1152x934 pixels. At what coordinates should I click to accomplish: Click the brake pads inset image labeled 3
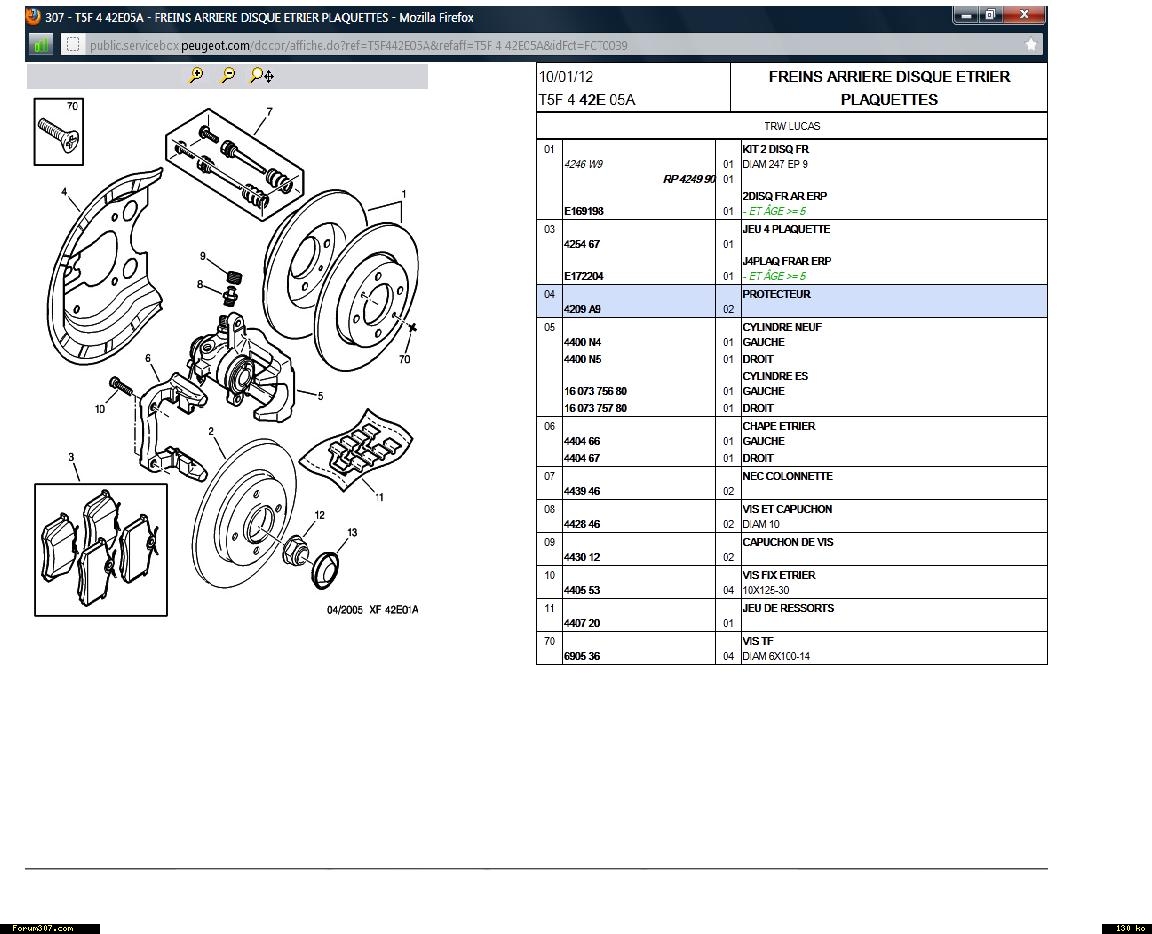(101, 549)
